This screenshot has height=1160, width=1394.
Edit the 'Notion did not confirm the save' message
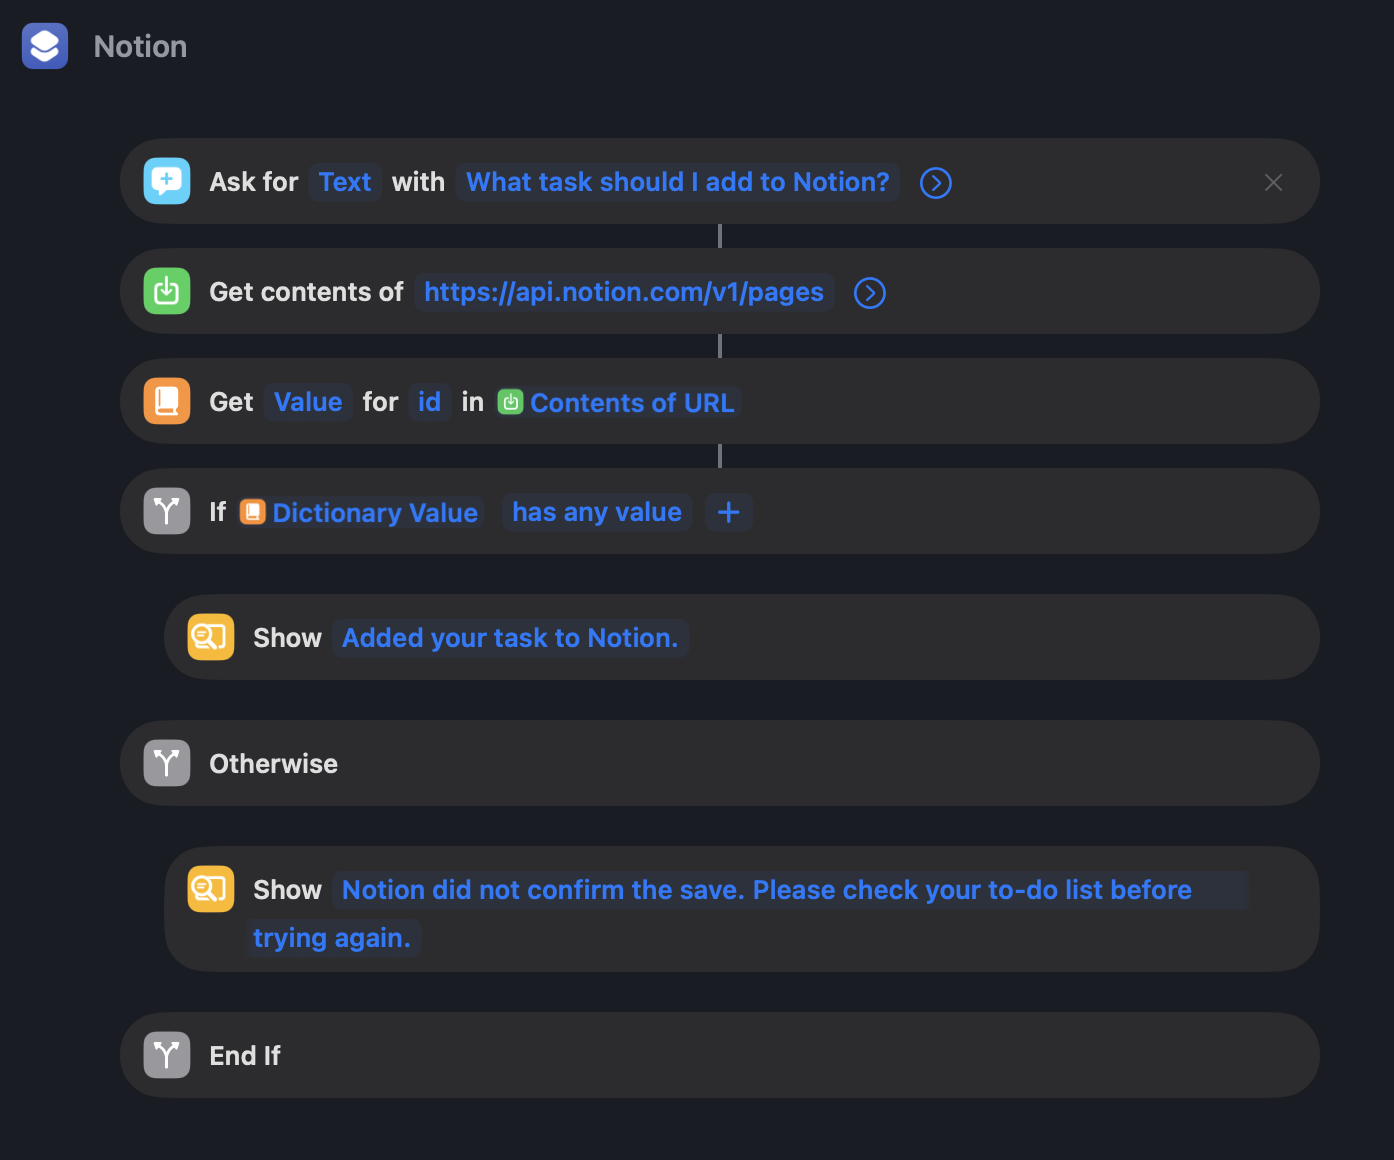747,913
